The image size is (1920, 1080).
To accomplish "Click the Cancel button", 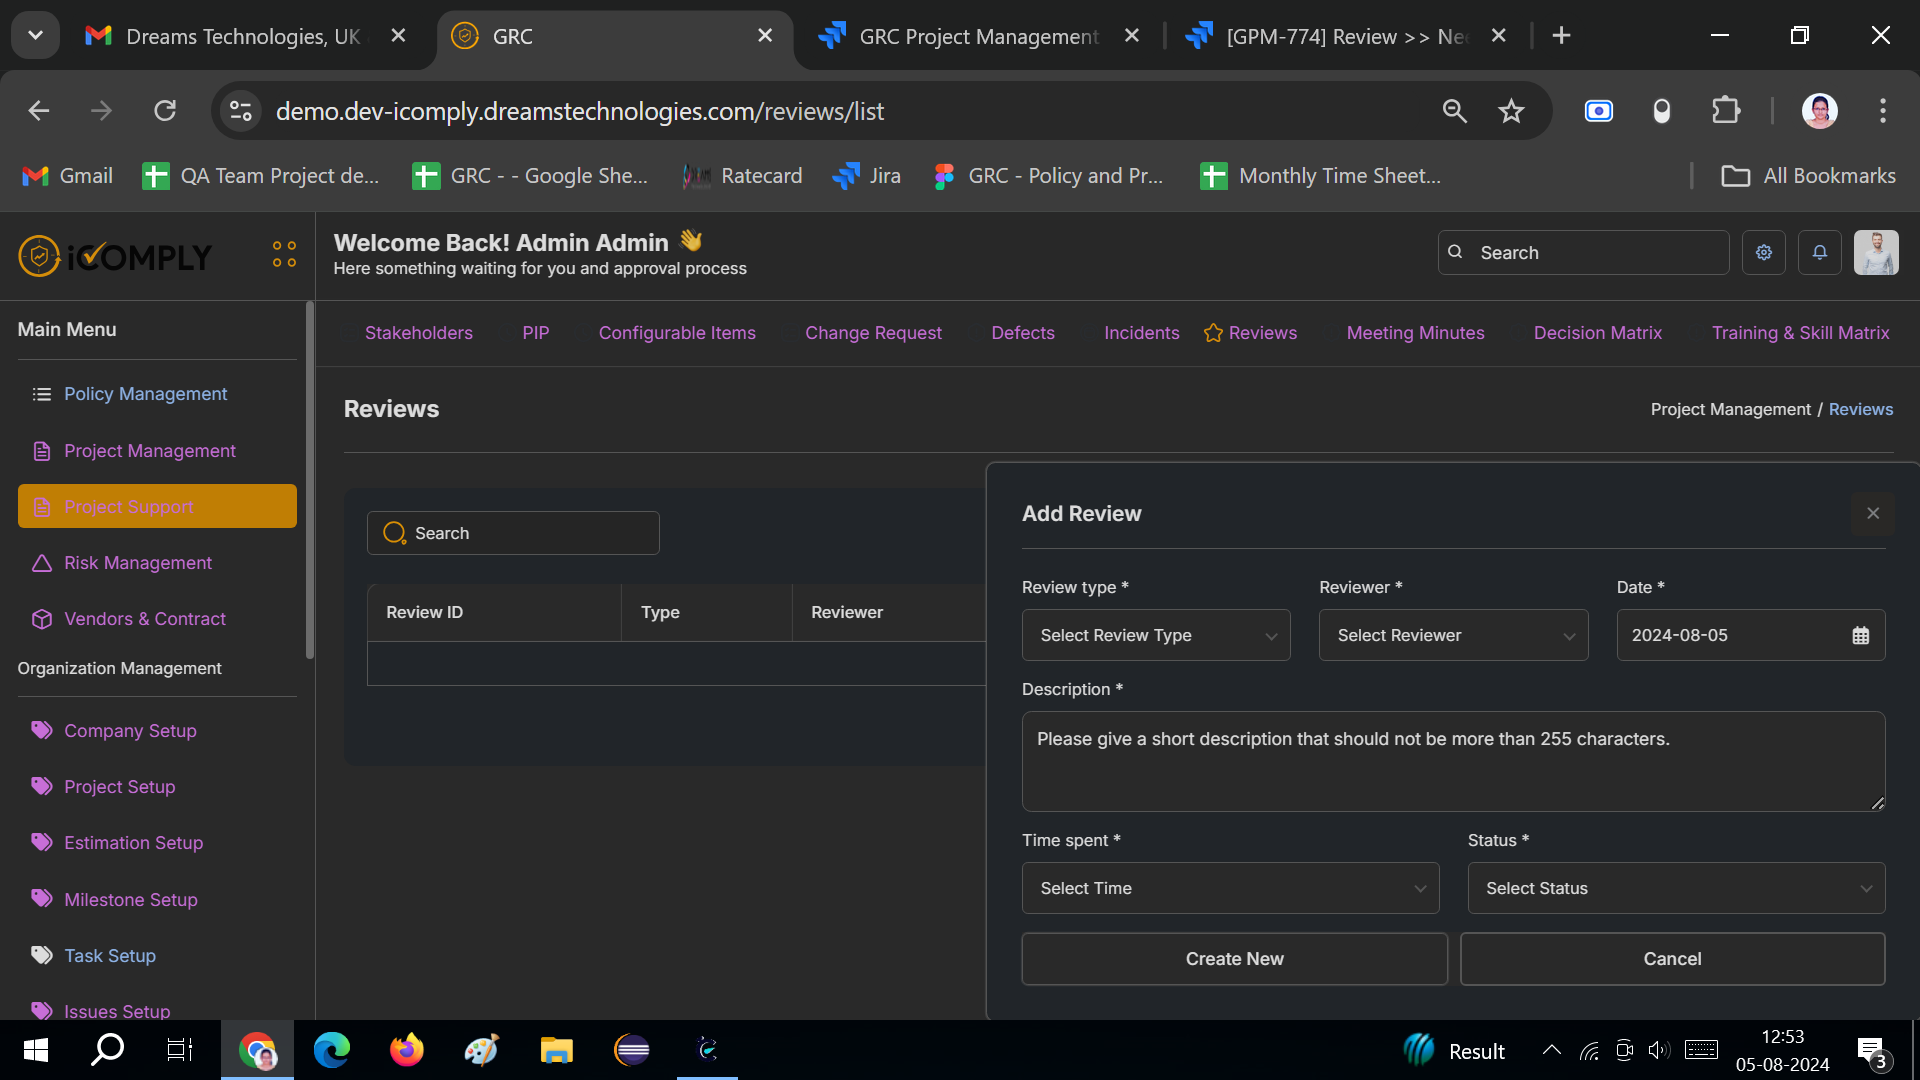I will click(x=1672, y=959).
